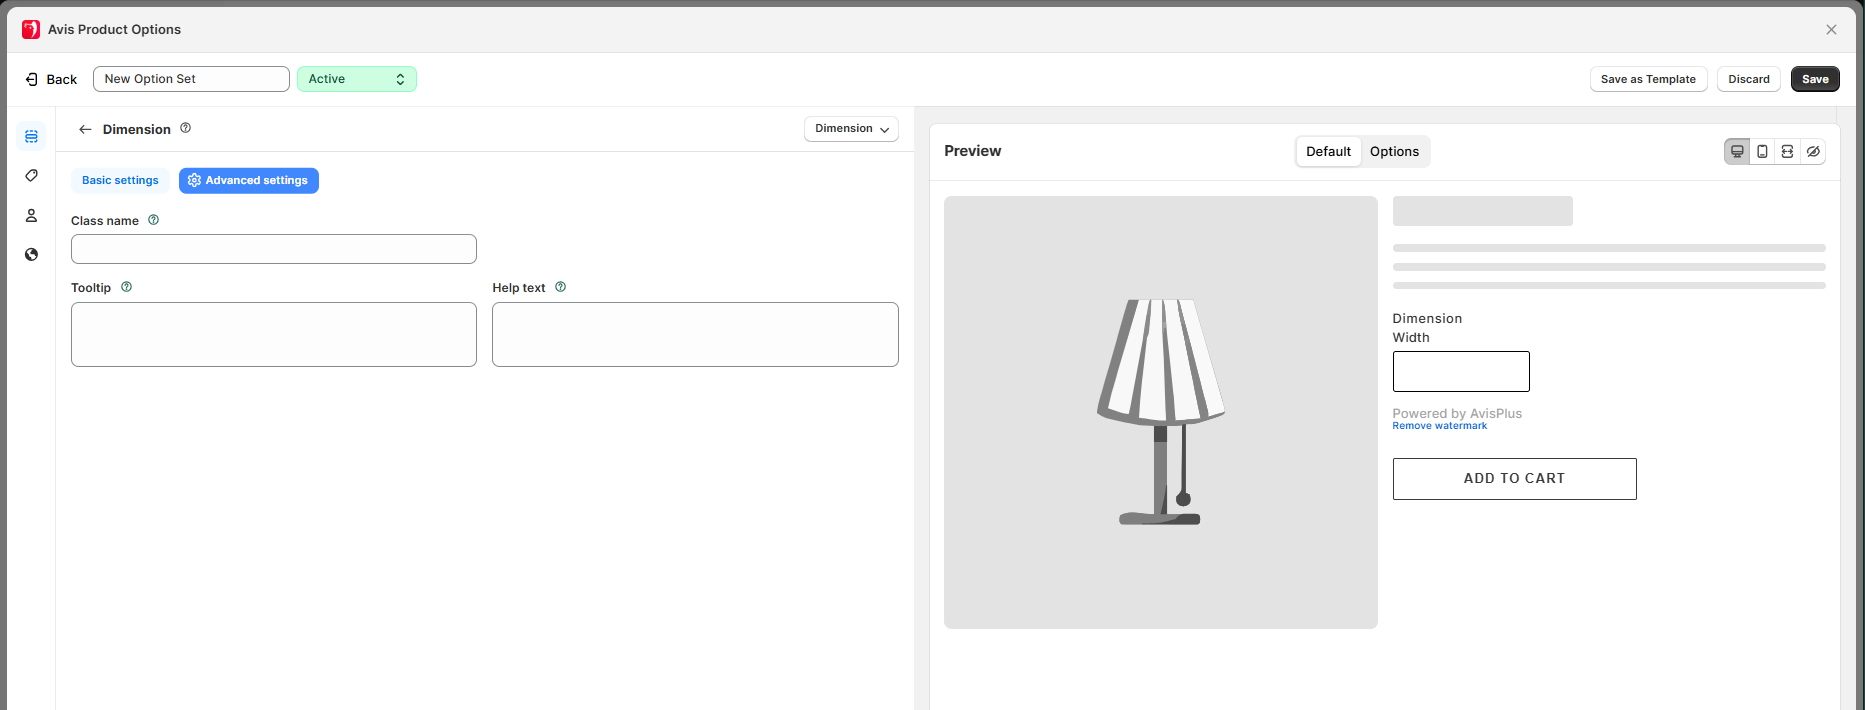Select the Options tab in Preview
The image size is (1865, 710).
1394,152
